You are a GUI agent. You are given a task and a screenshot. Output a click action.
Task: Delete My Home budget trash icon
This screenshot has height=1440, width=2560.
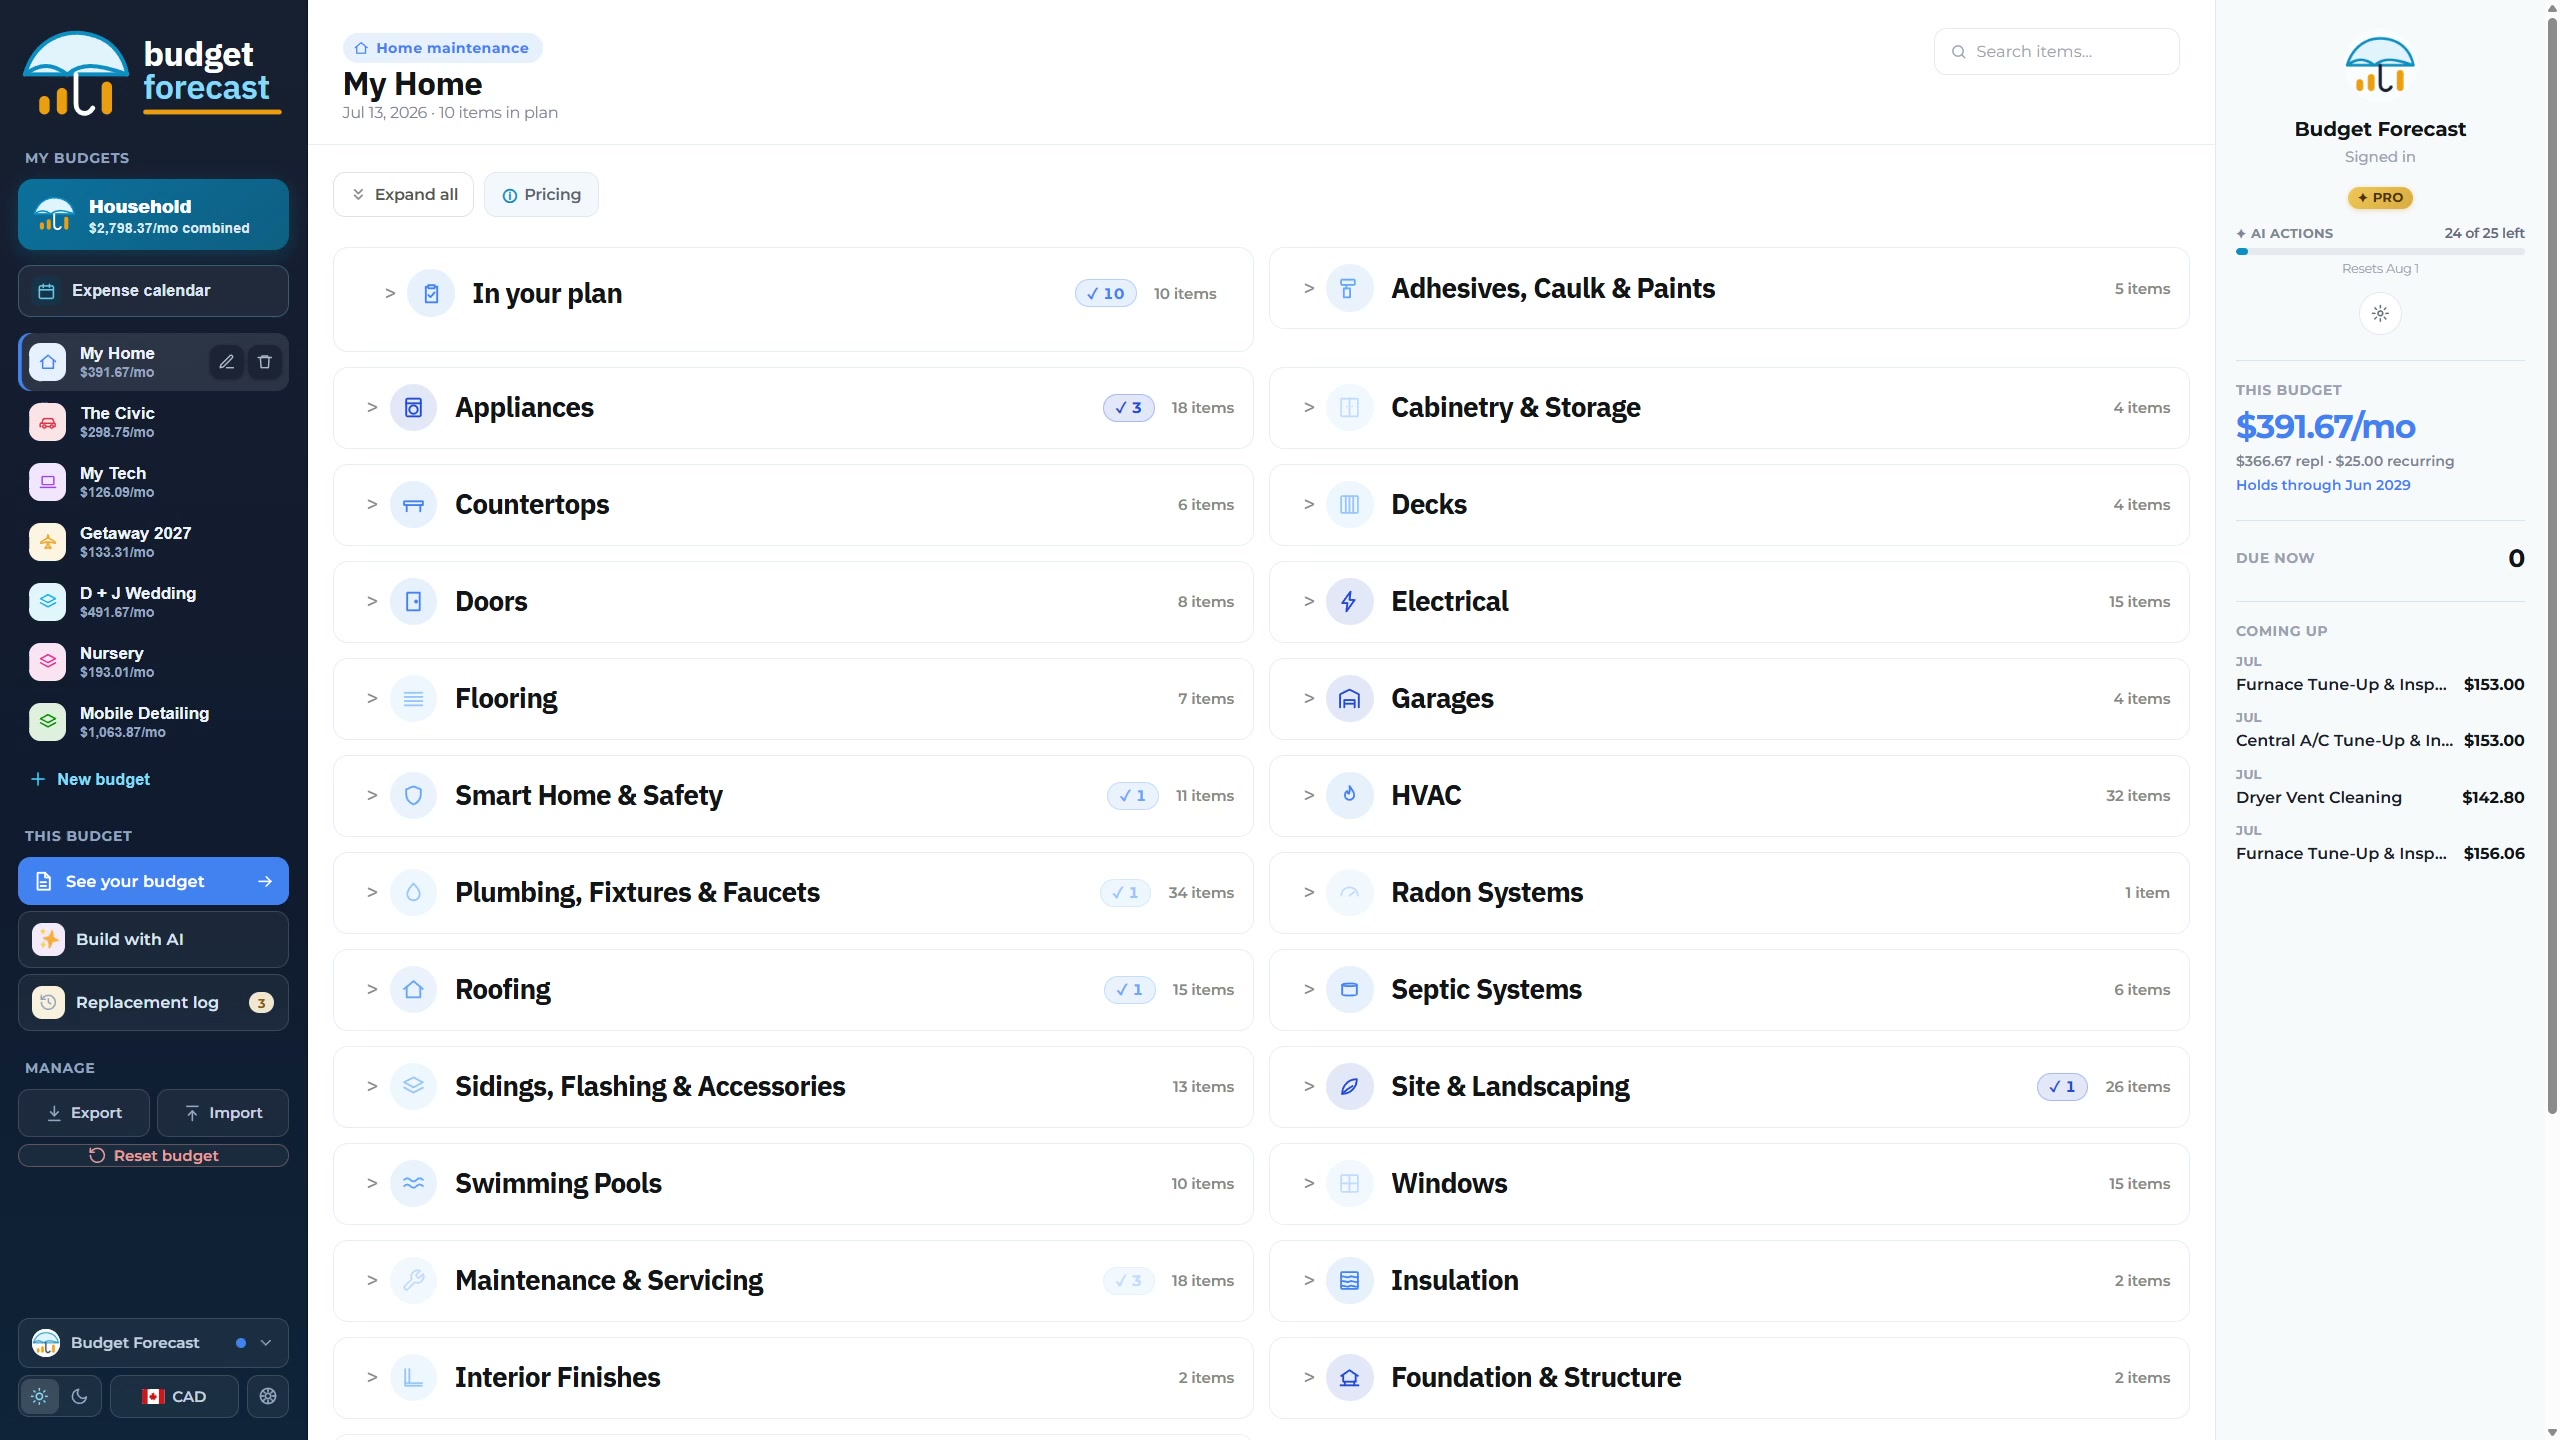click(265, 362)
